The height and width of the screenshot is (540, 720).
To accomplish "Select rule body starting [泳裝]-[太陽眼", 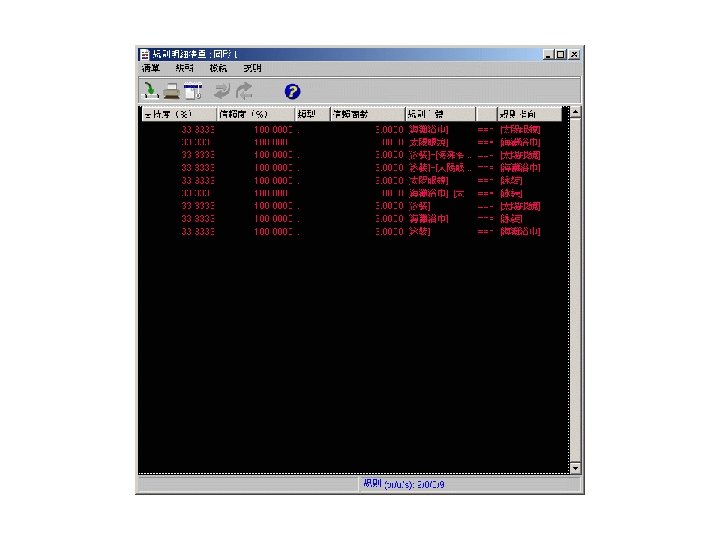I will click(x=440, y=168).
